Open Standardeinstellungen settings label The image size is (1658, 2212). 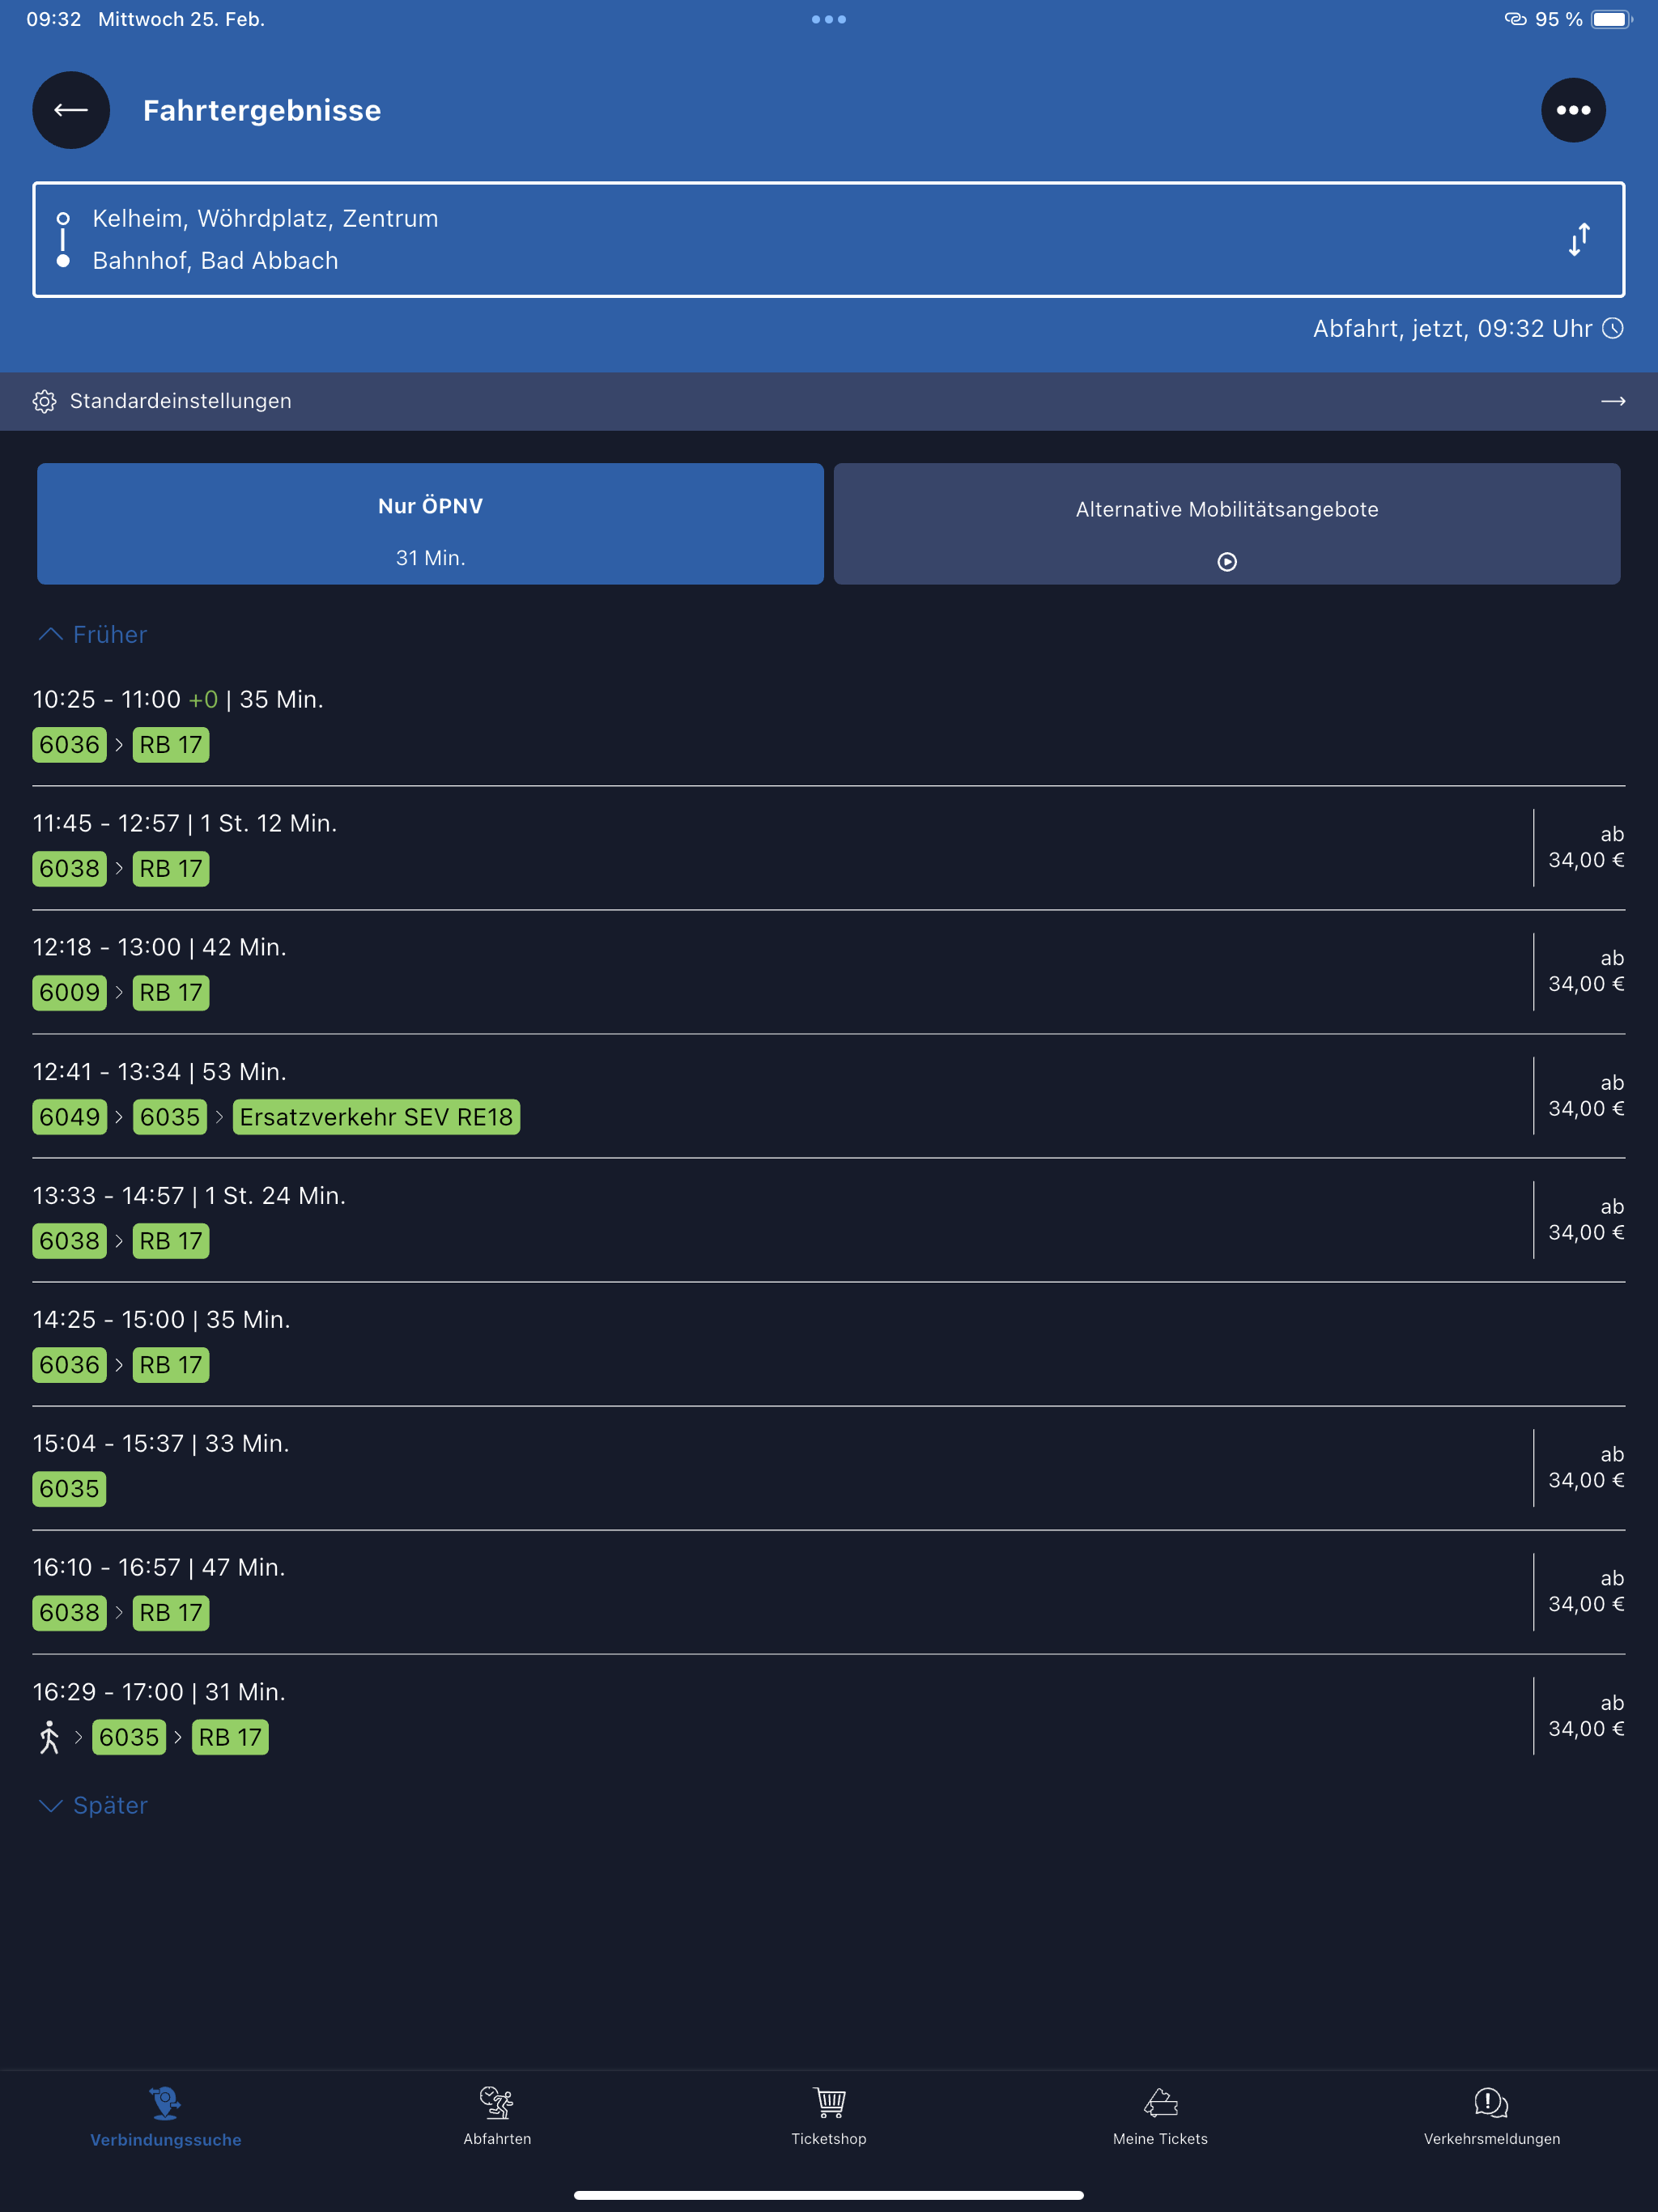[180, 401]
